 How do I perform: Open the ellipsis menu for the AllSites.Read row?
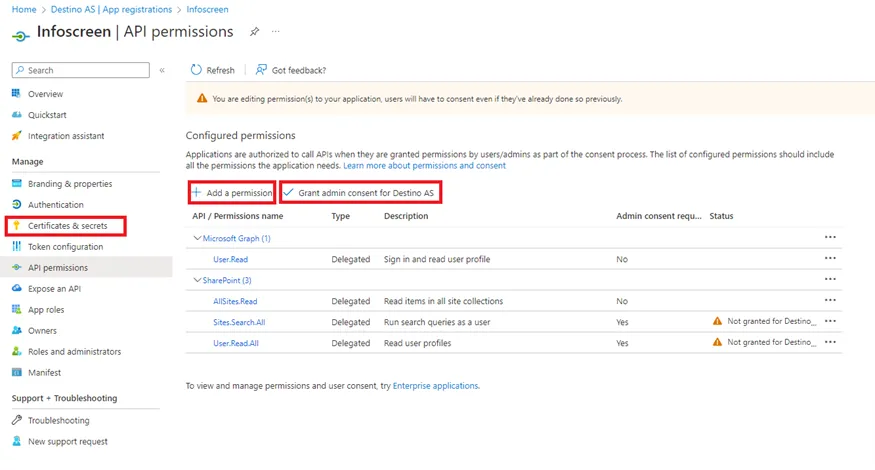coord(830,300)
